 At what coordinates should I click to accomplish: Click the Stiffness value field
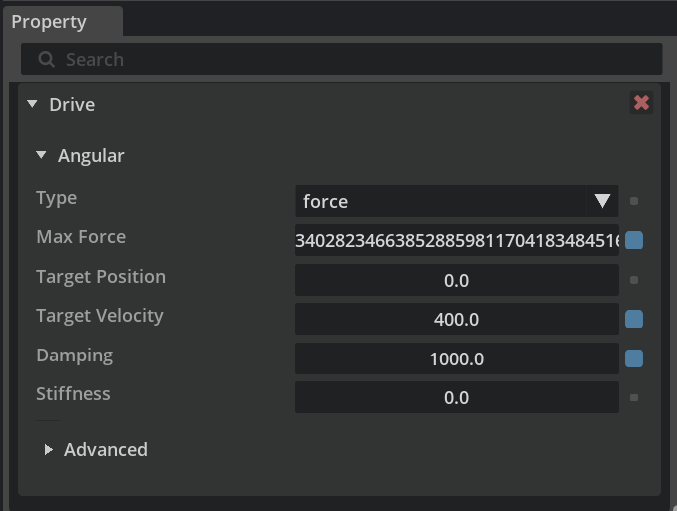point(456,397)
